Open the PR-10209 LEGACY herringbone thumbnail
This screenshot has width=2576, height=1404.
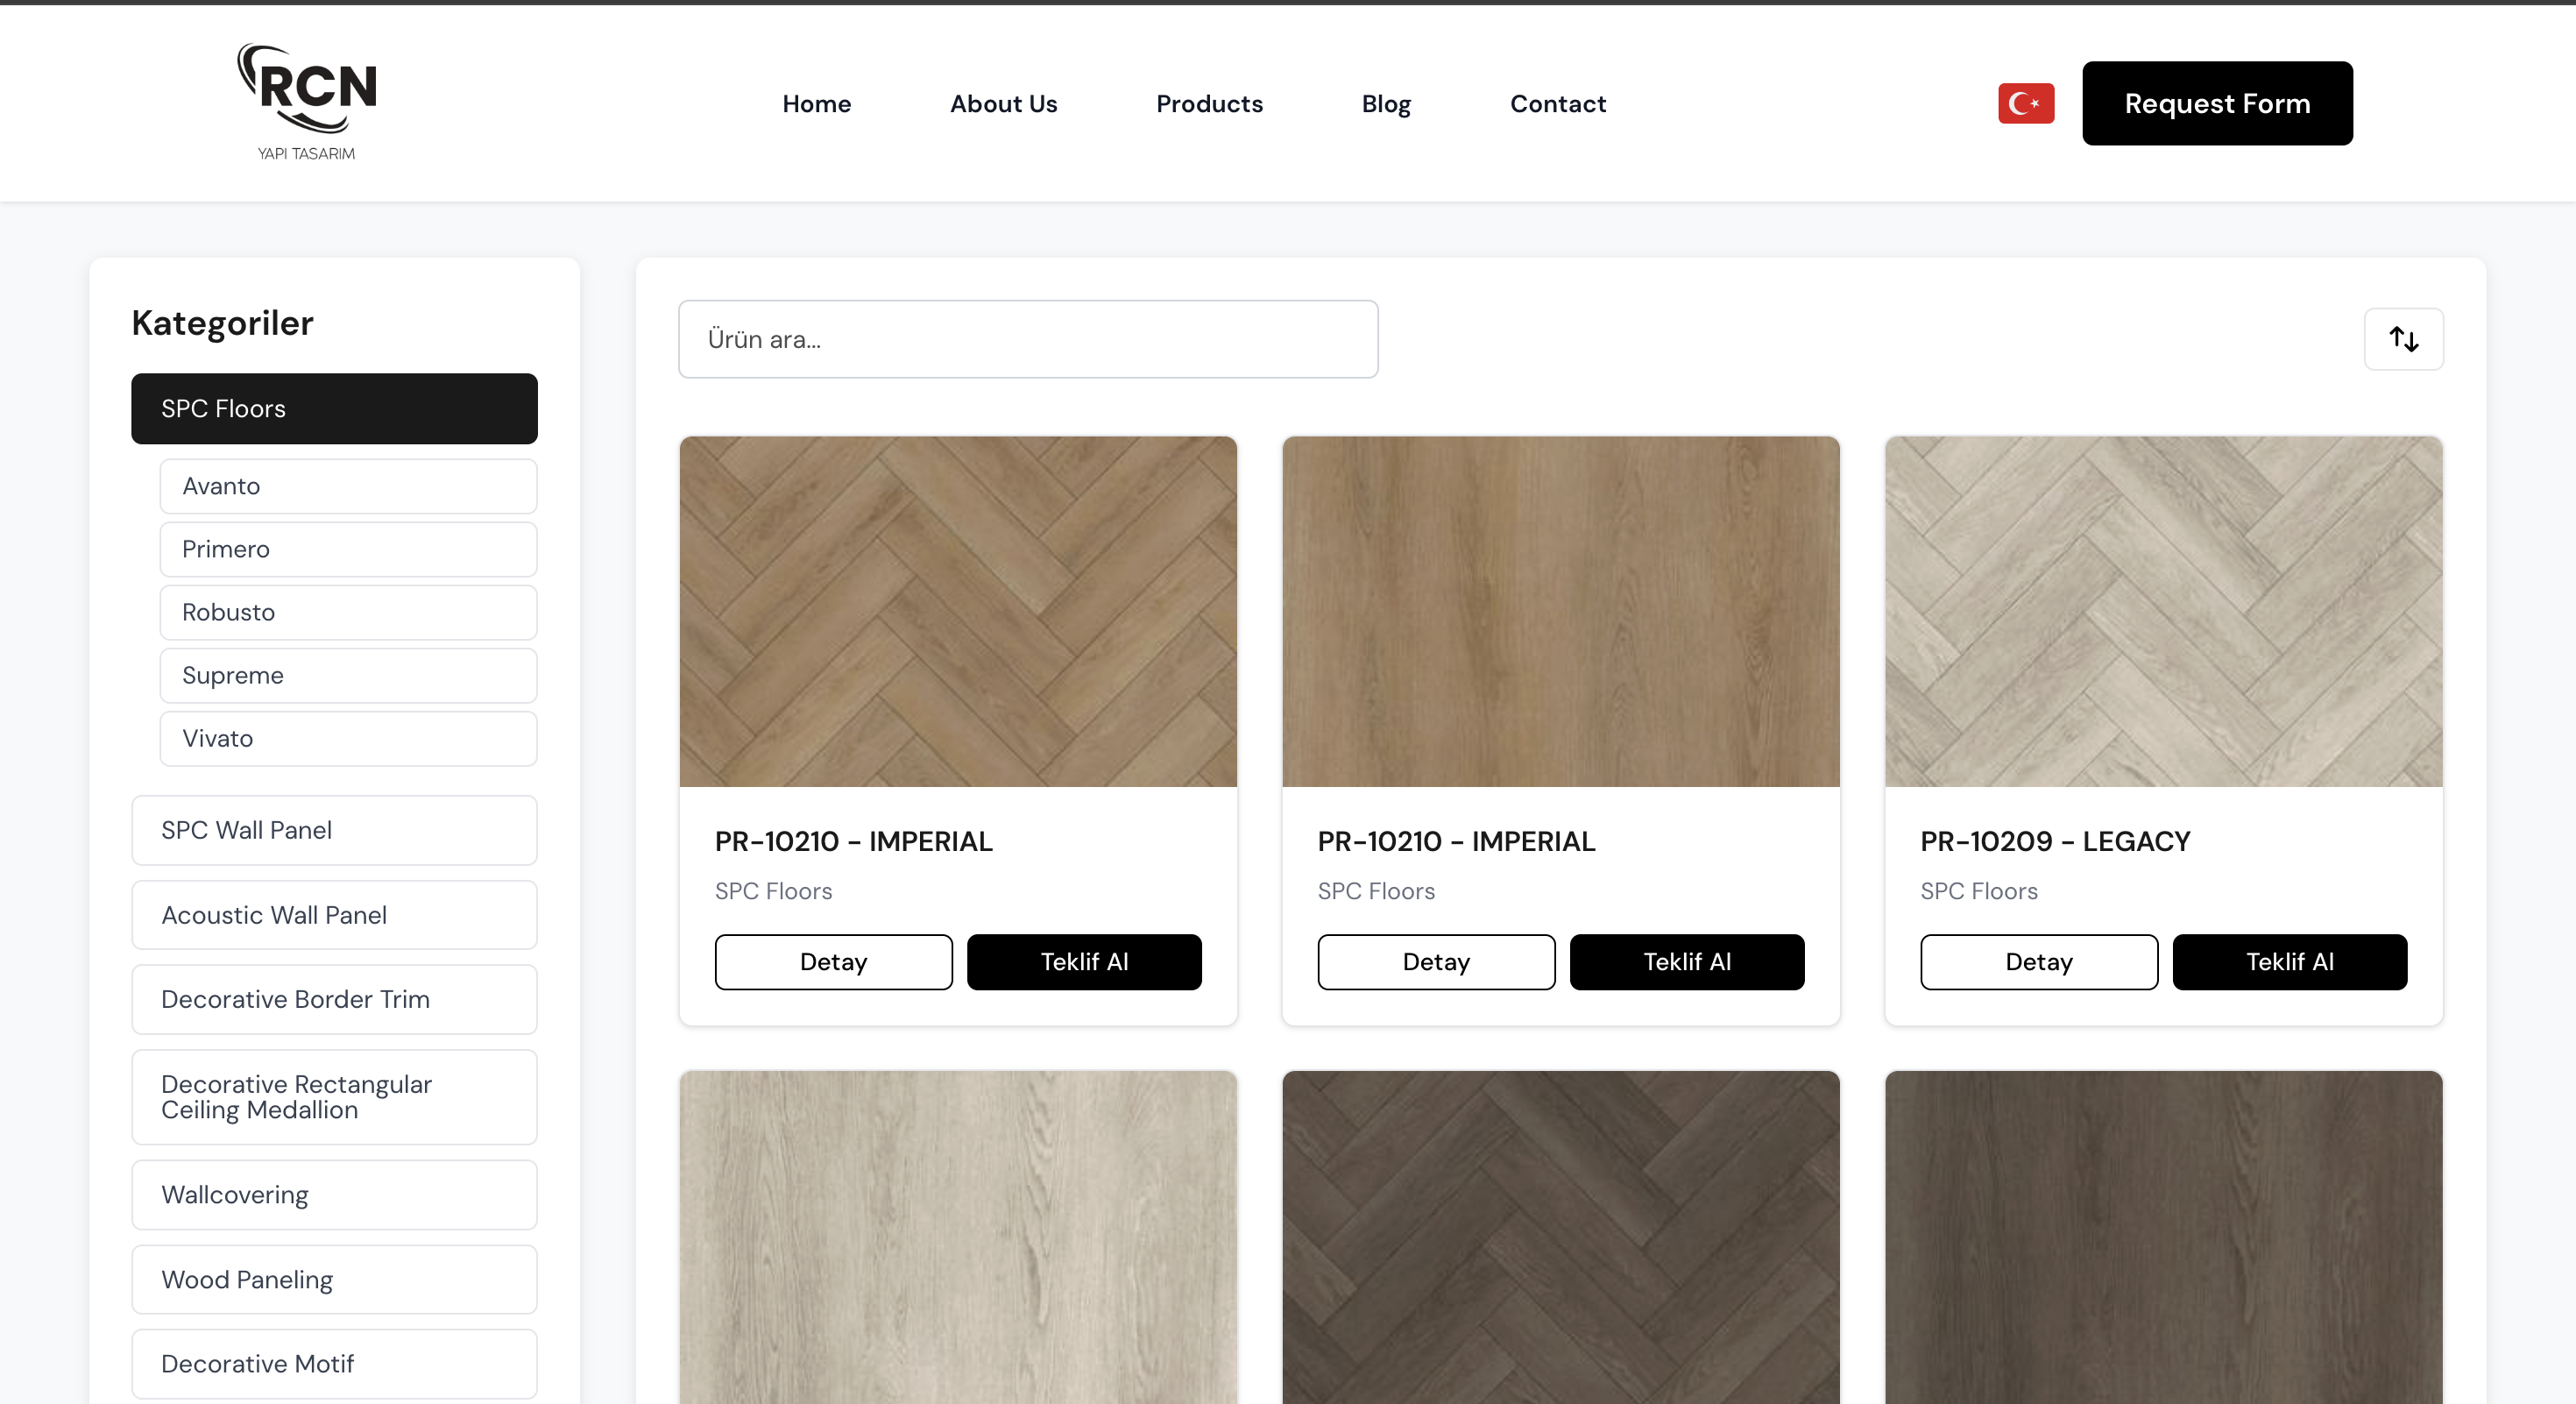pos(2162,611)
